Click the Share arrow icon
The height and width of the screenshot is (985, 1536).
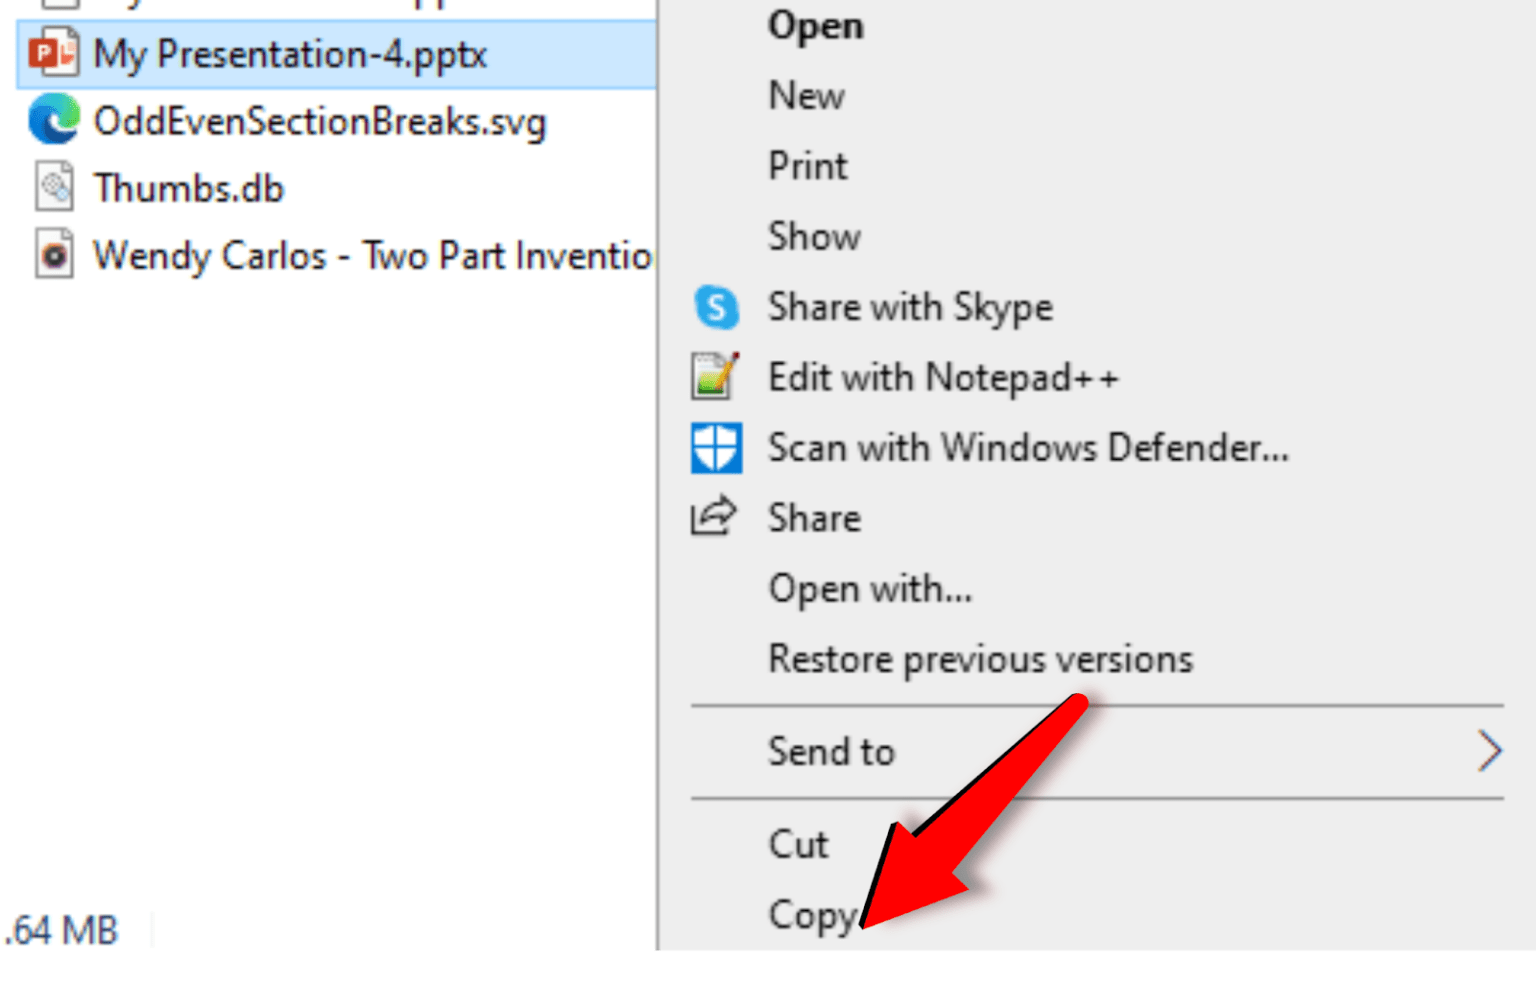click(714, 517)
